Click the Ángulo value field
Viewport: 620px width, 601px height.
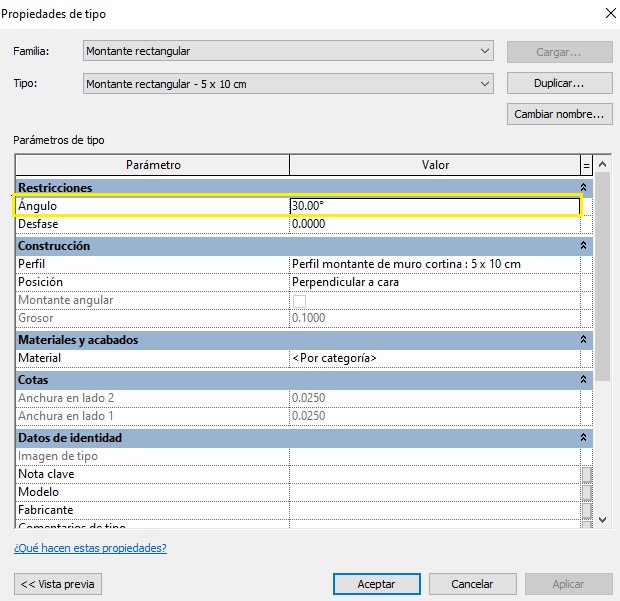click(x=434, y=206)
